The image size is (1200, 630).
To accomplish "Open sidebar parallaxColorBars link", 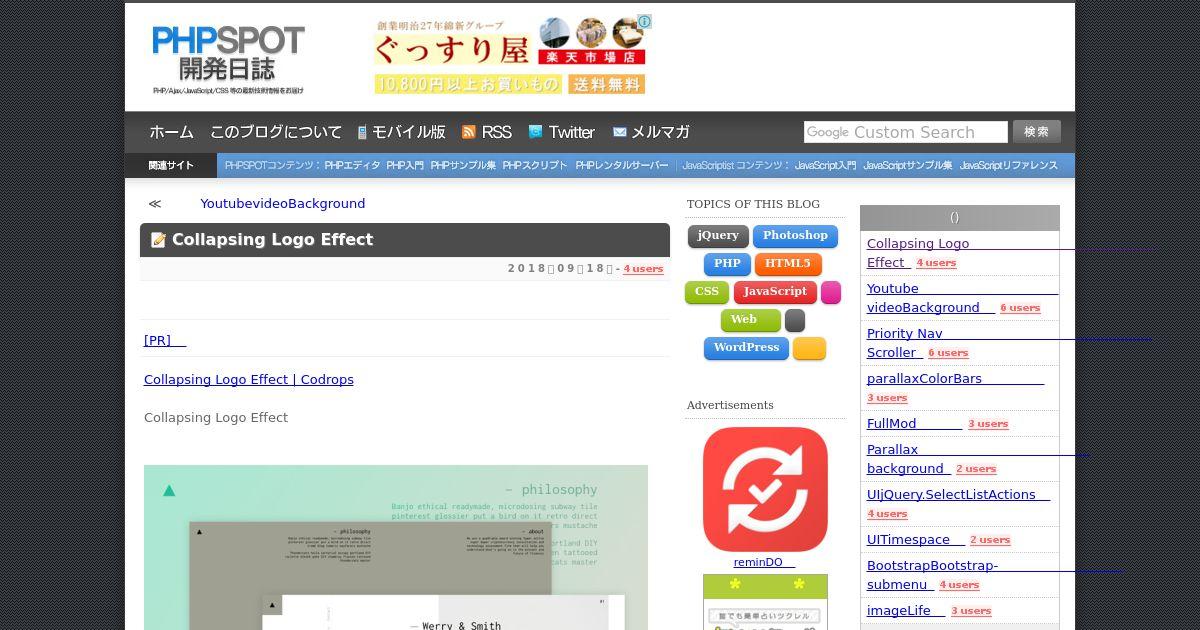I will 924,379.
